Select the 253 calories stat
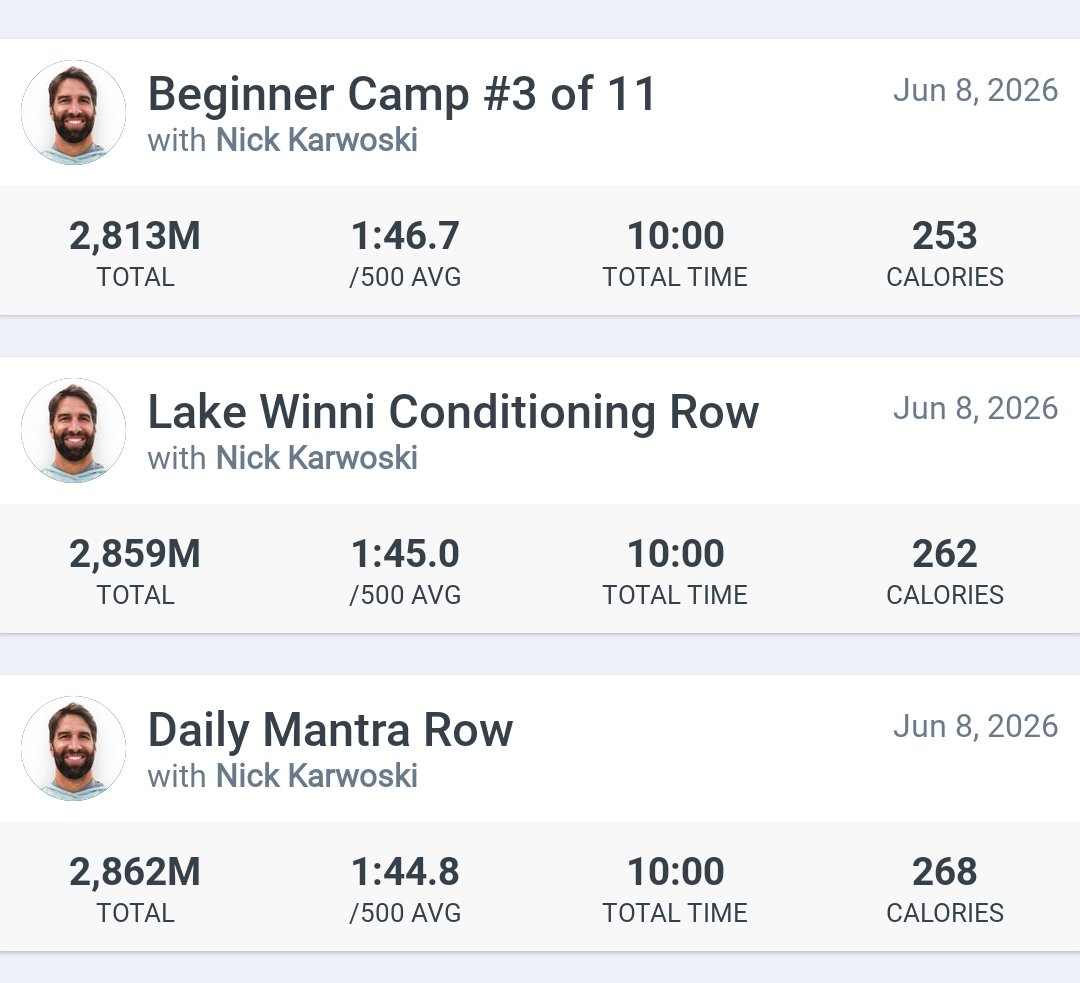 [945, 252]
